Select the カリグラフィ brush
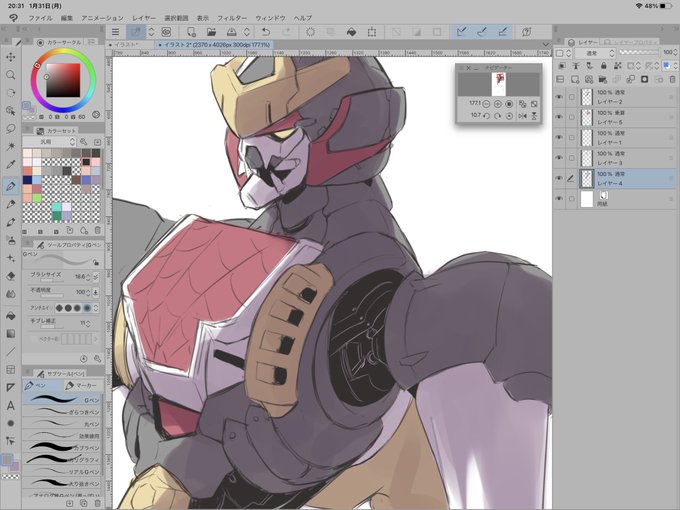This screenshot has height=510, width=680. 63,459
